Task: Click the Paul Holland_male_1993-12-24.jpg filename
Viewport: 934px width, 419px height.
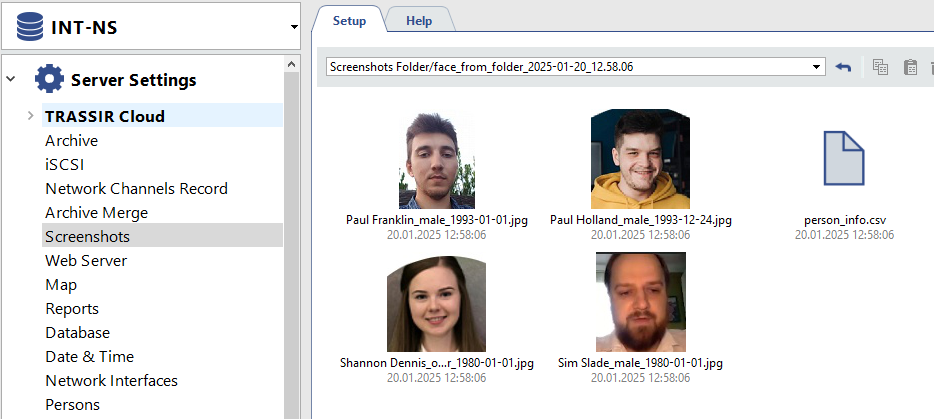Action: tap(640, 220)
